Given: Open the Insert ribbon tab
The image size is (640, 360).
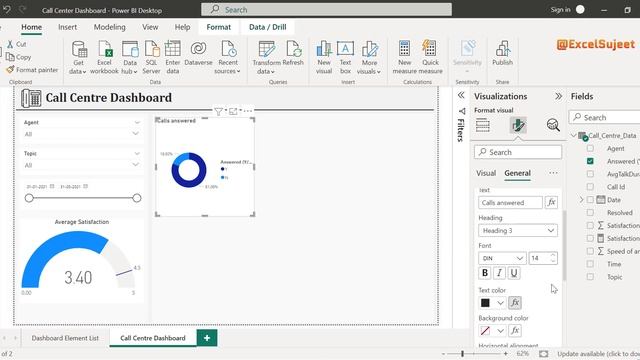Looking at the screenshot, I should tap(67, 27).
